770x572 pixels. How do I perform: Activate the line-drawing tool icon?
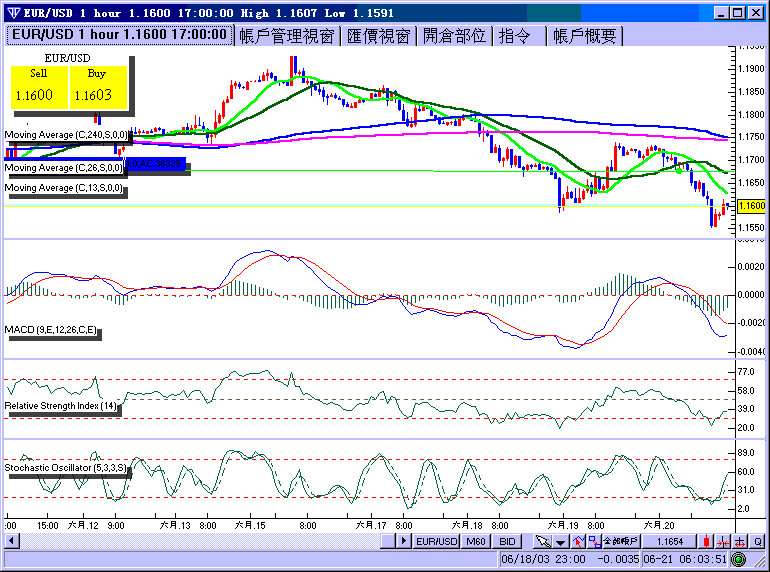click(578, 541)
